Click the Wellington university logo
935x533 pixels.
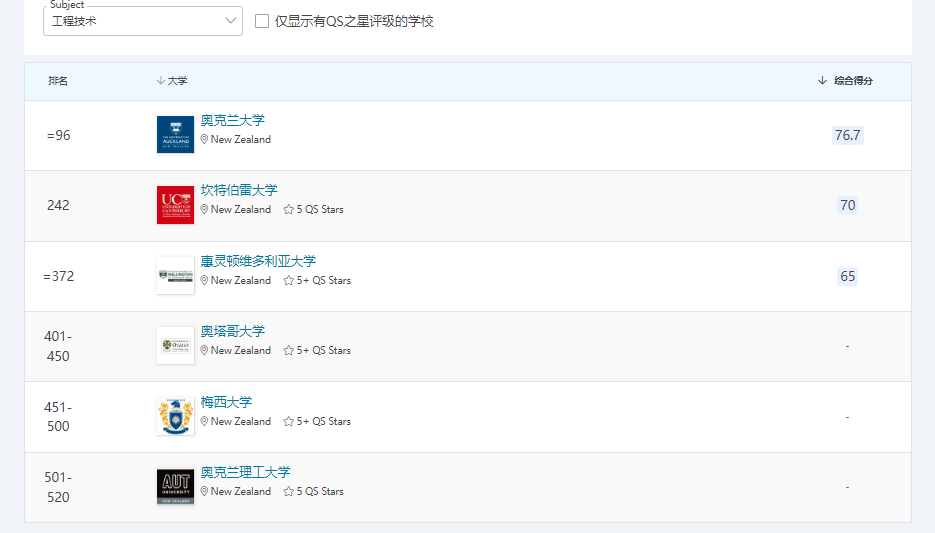(x=175, y=275)
